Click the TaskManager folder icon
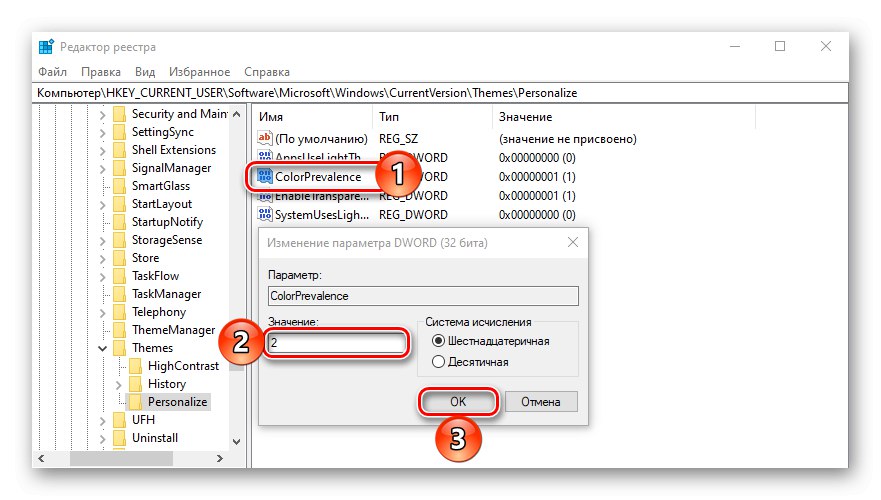The width and height of the screenshot is (881, 500). pos(119,294)
